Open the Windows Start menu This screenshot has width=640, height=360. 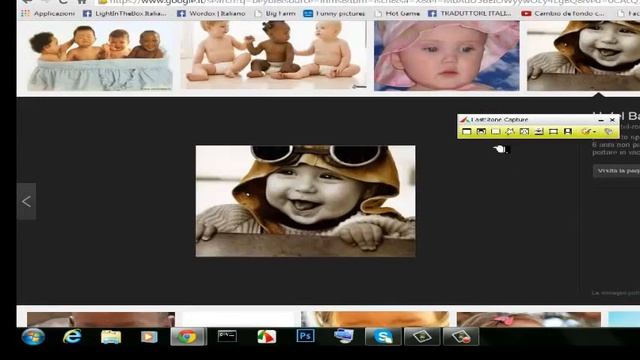click(33, 337)
